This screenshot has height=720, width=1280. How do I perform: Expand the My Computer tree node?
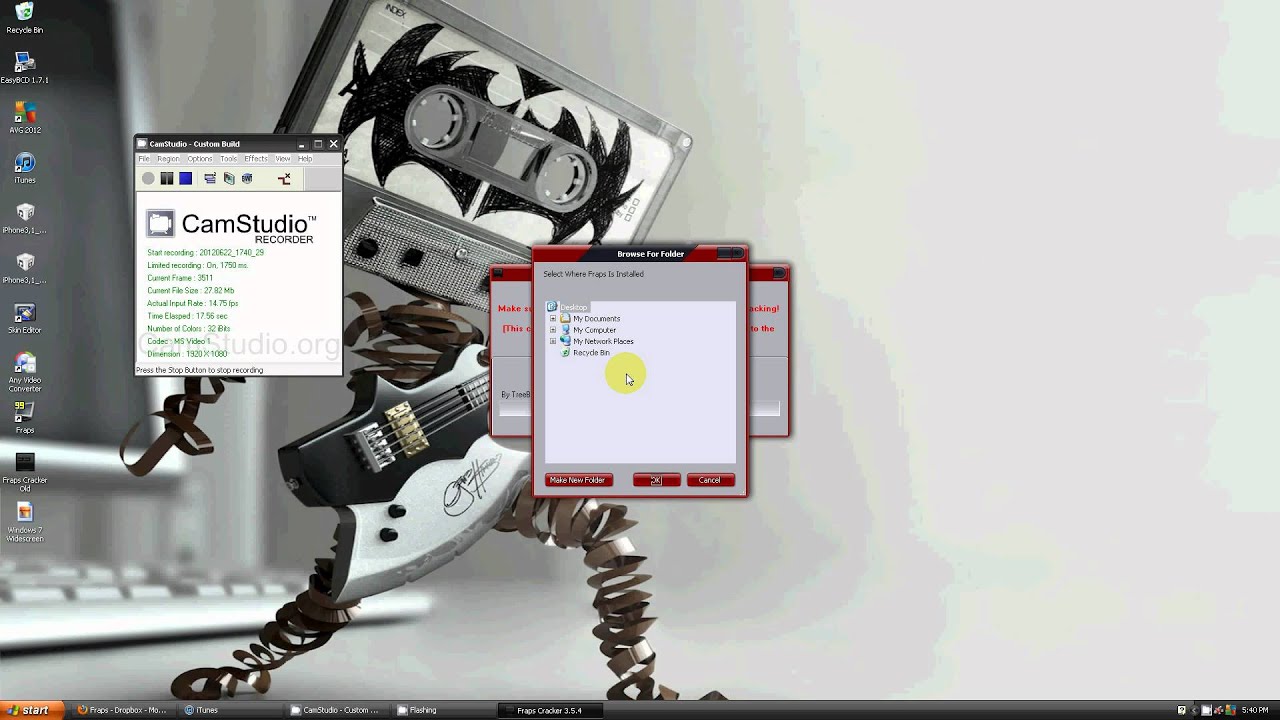click(x=553, y=330)
